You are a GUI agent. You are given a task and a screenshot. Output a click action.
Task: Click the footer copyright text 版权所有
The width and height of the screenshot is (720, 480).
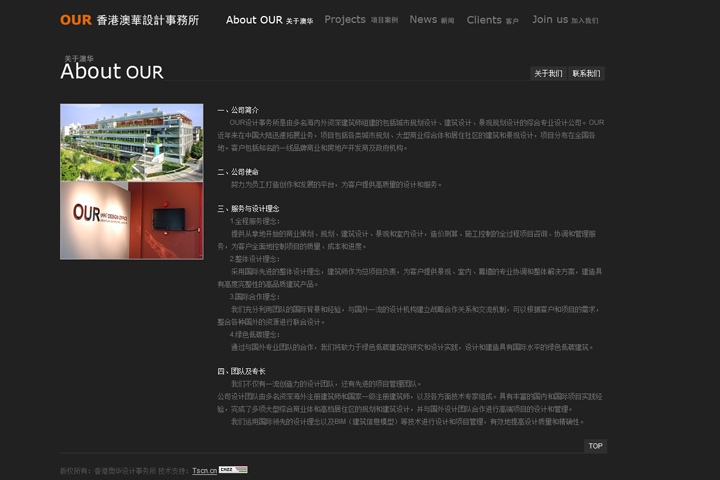(x=122, y=470)
